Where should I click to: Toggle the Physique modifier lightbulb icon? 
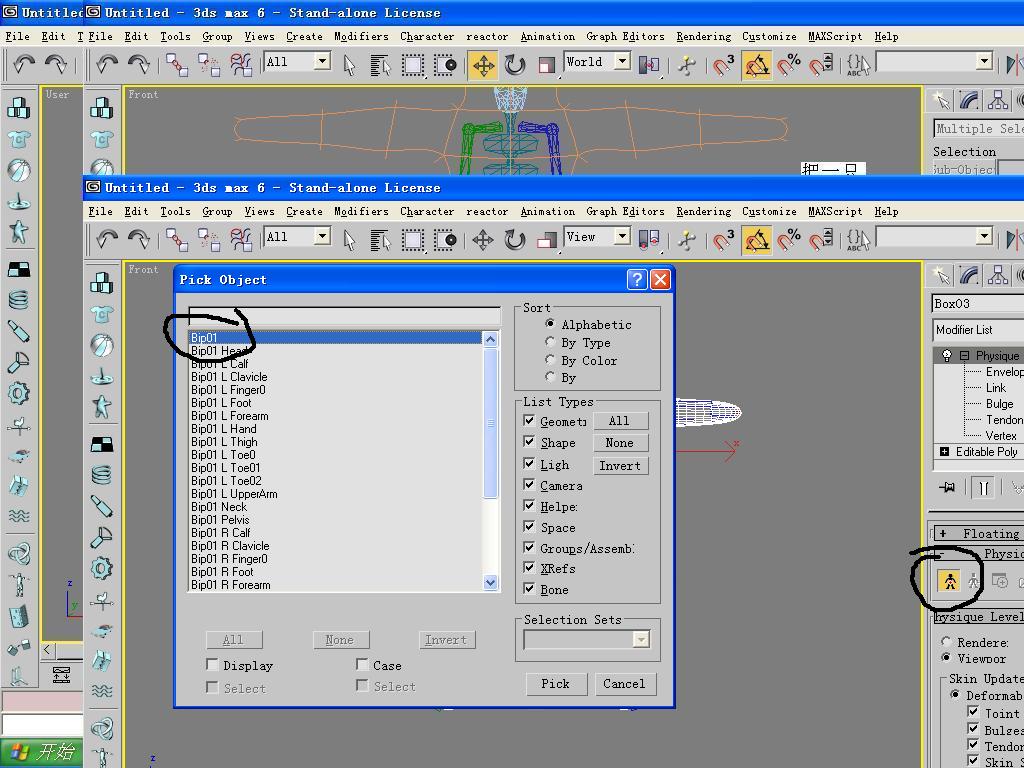pos(946,355)
